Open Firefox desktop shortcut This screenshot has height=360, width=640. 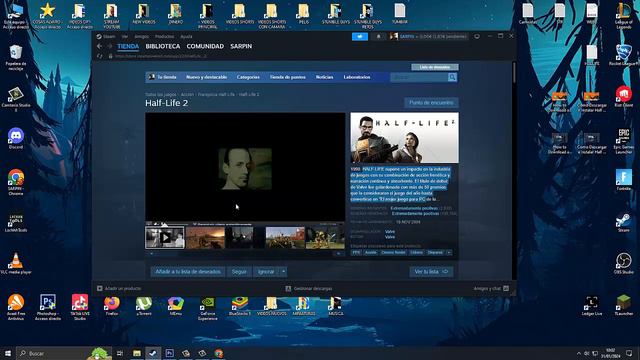tap(111, 306)
